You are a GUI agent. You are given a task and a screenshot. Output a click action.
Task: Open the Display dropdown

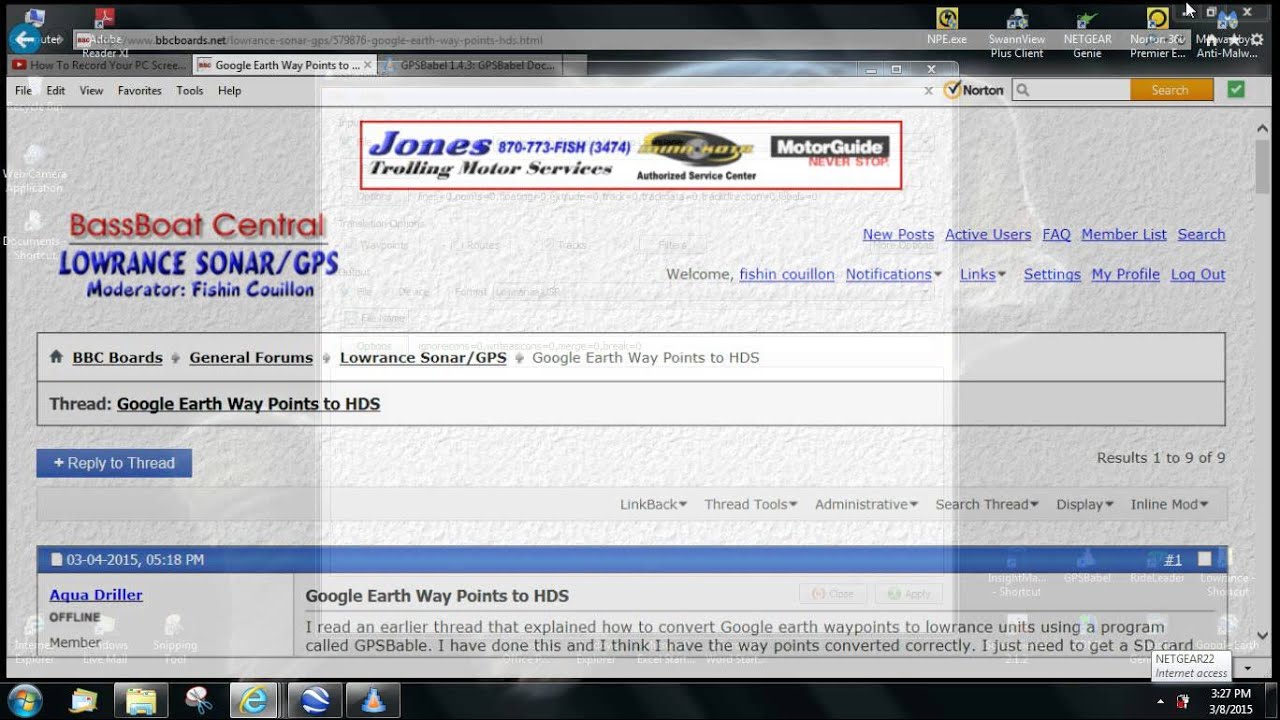coord(1085,504)
